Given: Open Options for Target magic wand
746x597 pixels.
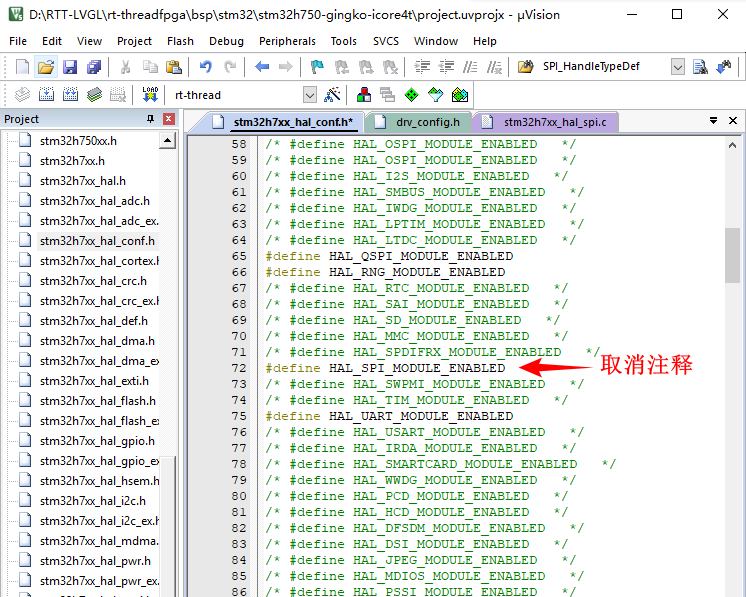Looking at the screenshot, I should click(333, 95).
